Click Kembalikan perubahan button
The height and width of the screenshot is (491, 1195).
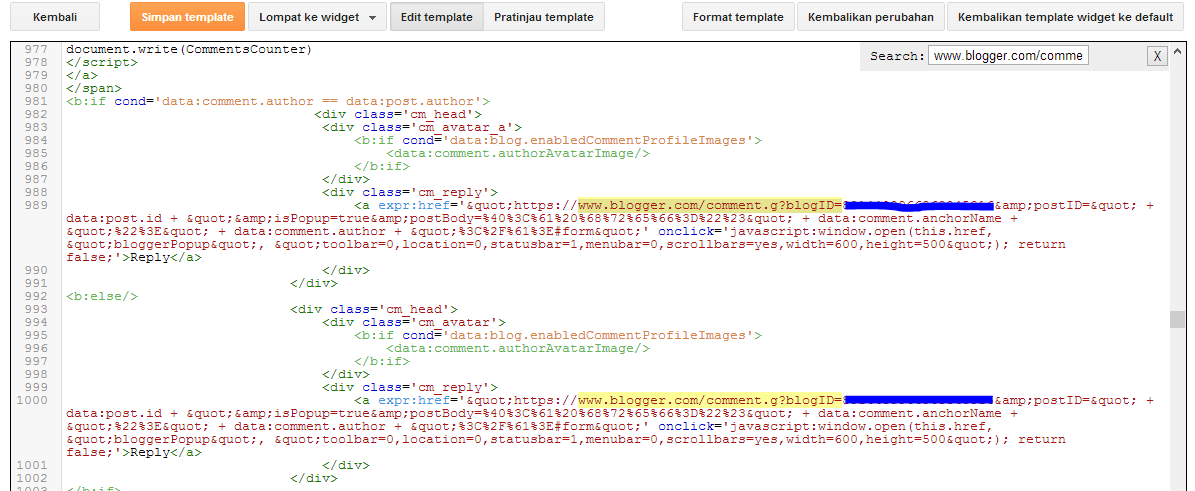[x=871, y=17]
